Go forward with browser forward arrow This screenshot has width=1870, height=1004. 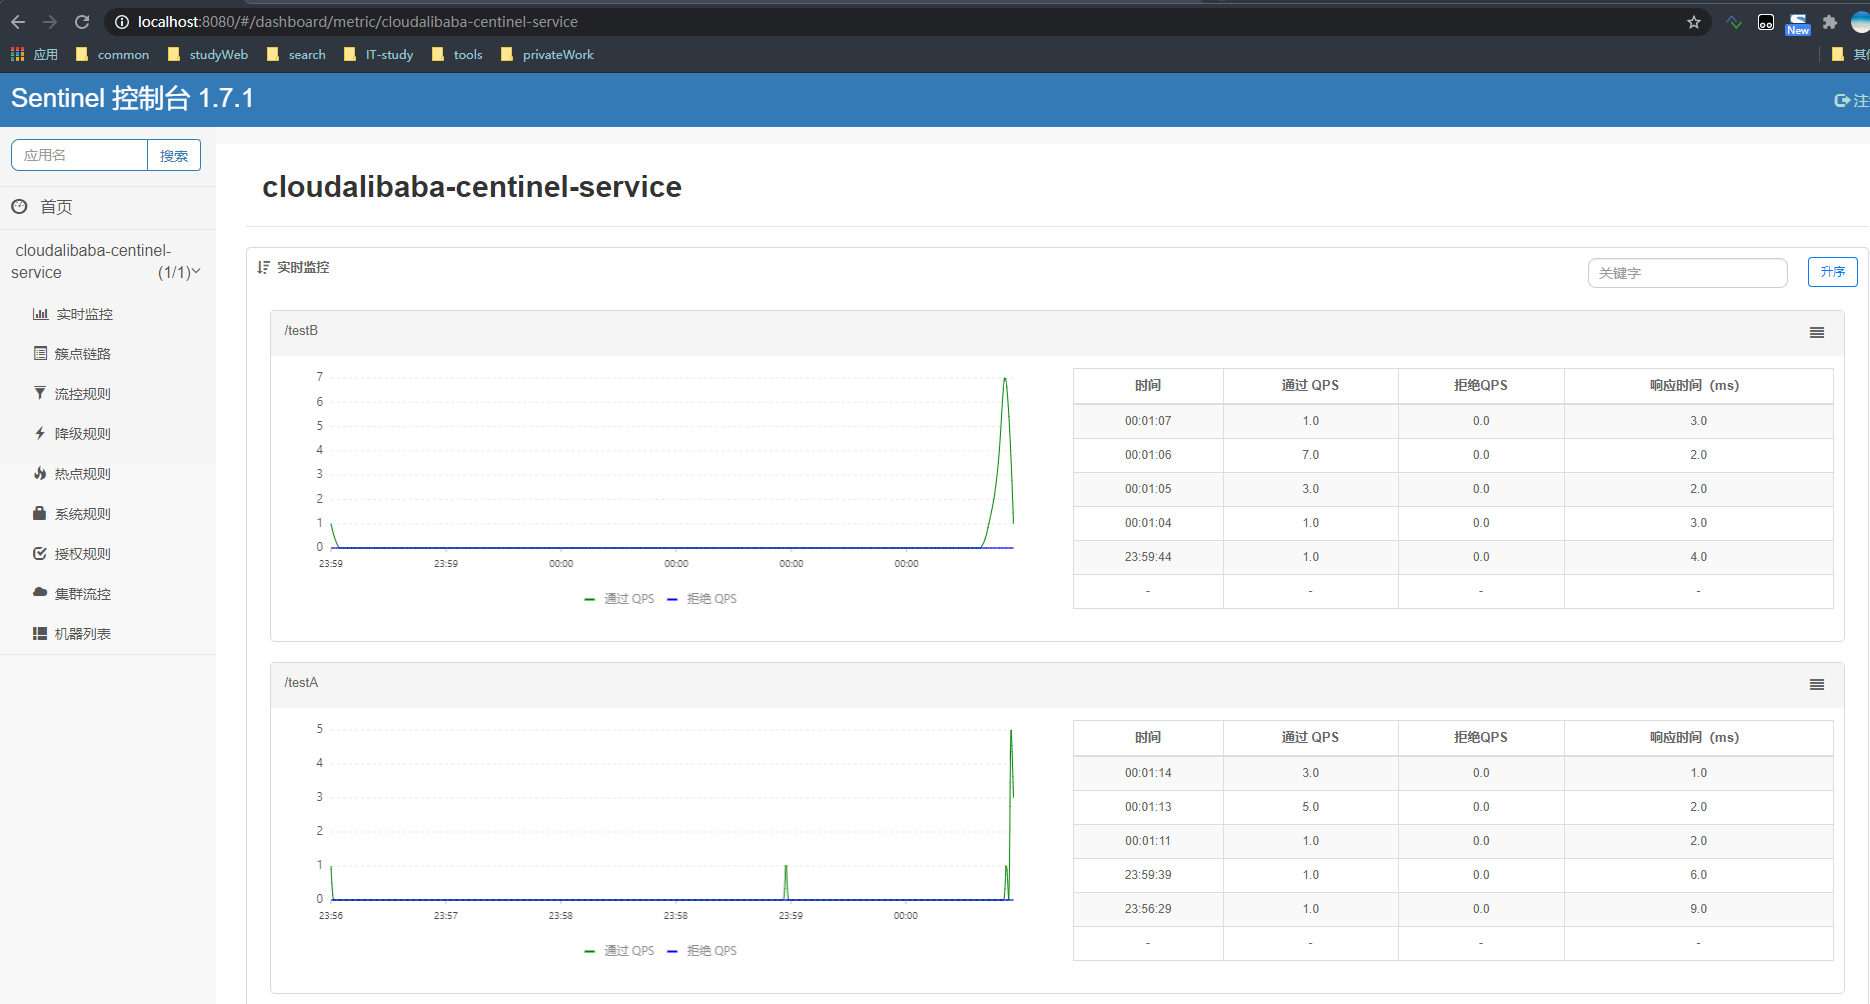click(50, 22)
